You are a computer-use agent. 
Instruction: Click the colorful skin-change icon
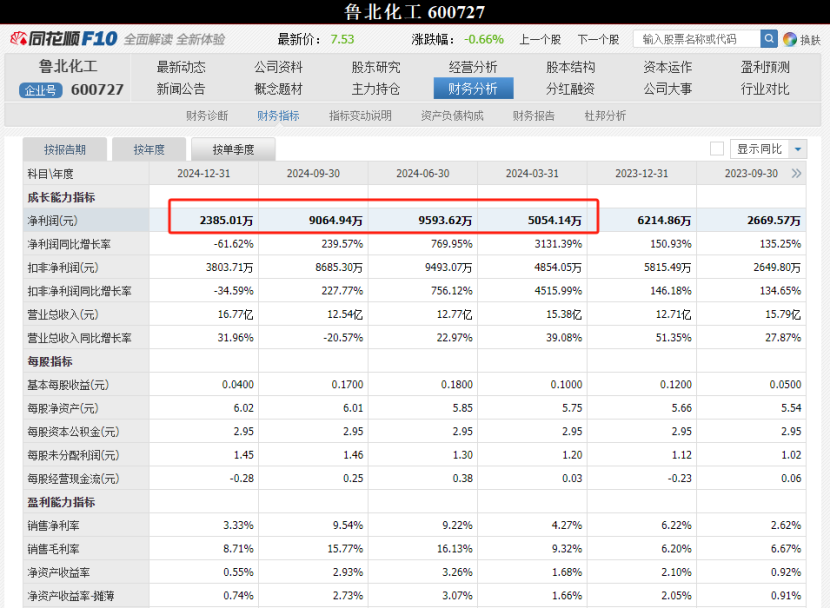pos(790,39)
